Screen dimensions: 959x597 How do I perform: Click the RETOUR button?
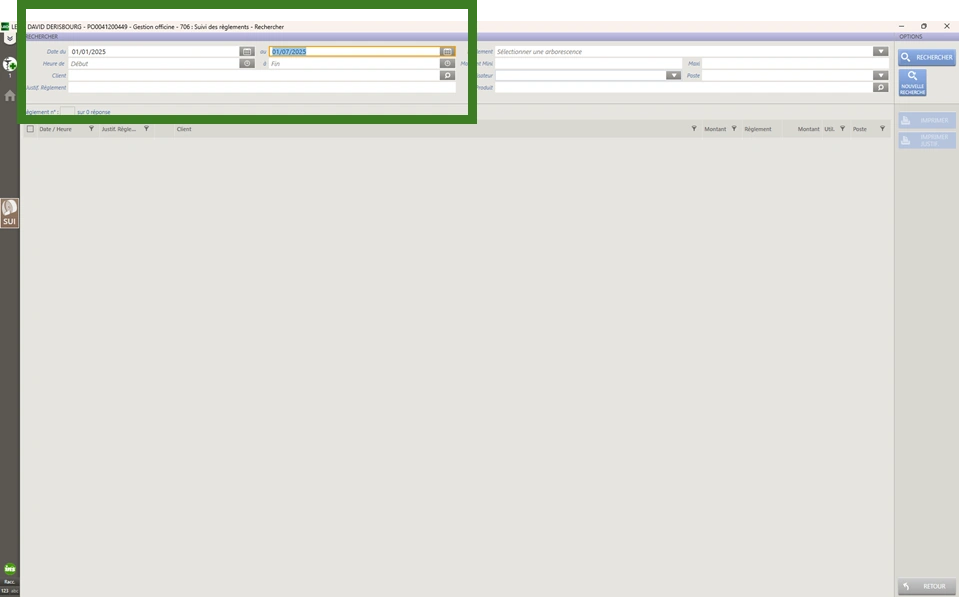(x=926, y=587)
